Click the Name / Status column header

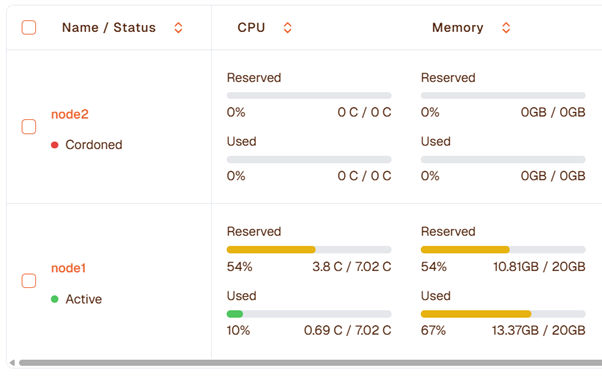tap(109, 28)
